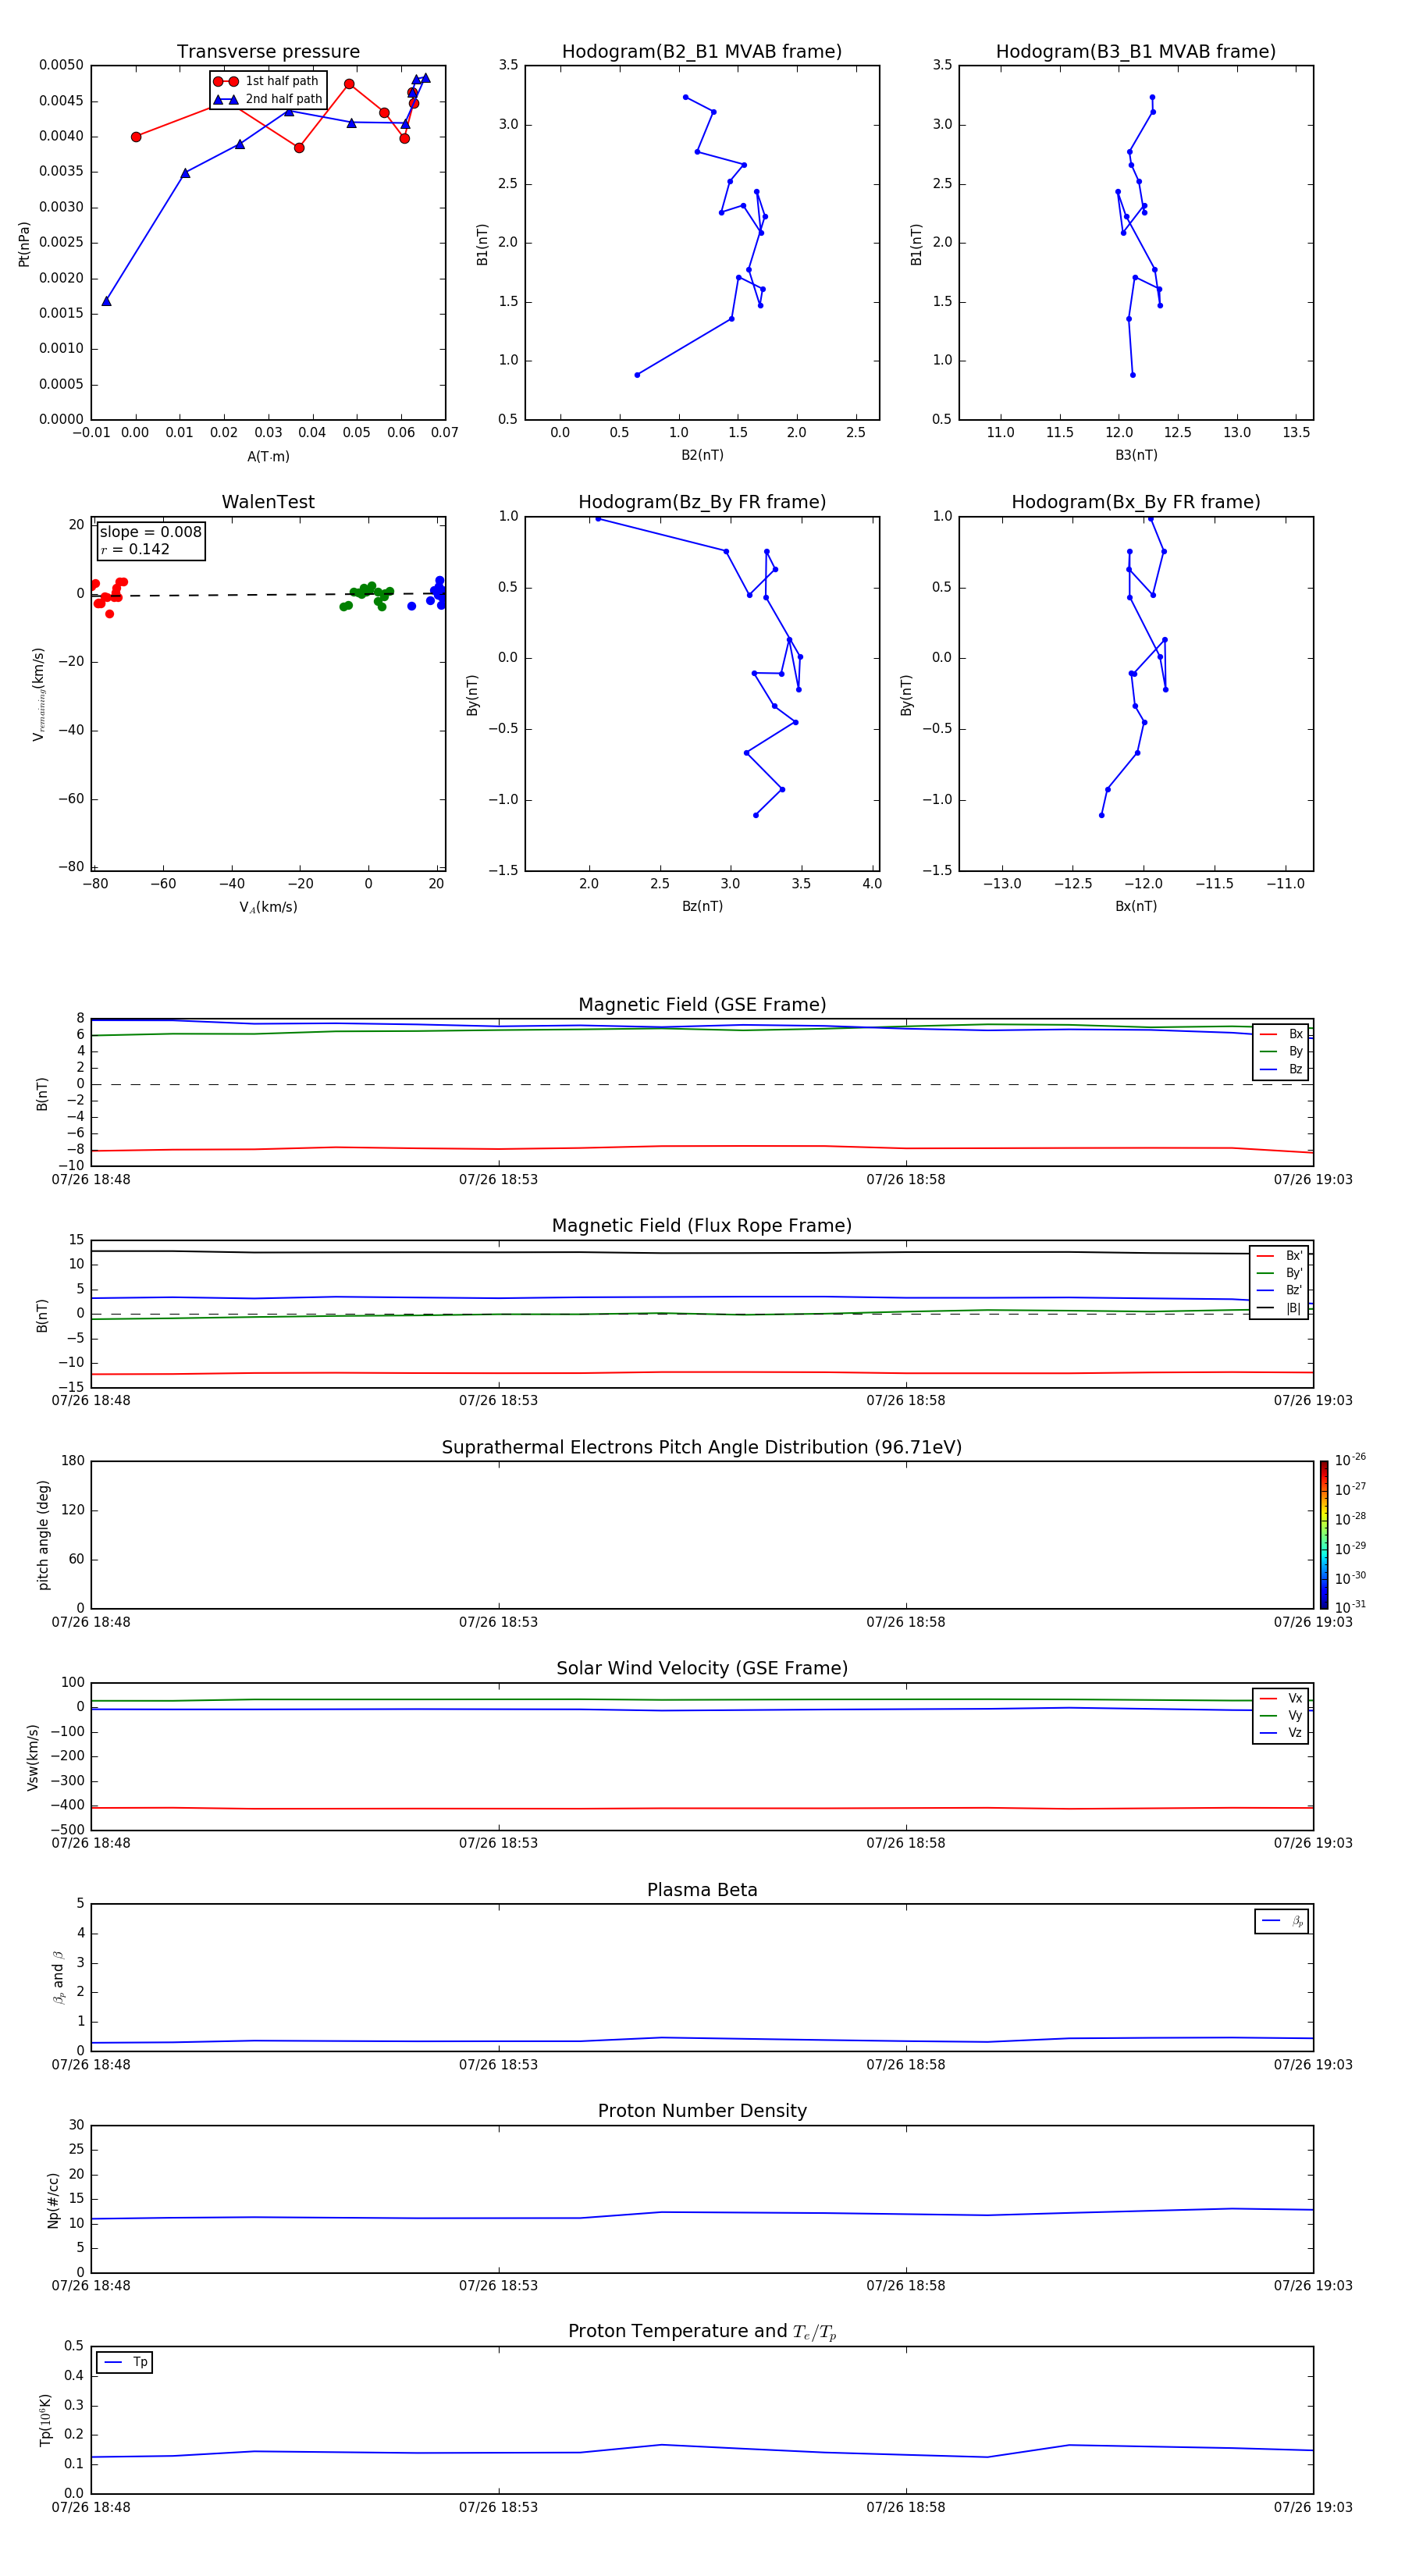This screenshot has width=1405, height=2576.
Task: Select the "Plasma Beta" panel title
Action: coord(702,1891)
